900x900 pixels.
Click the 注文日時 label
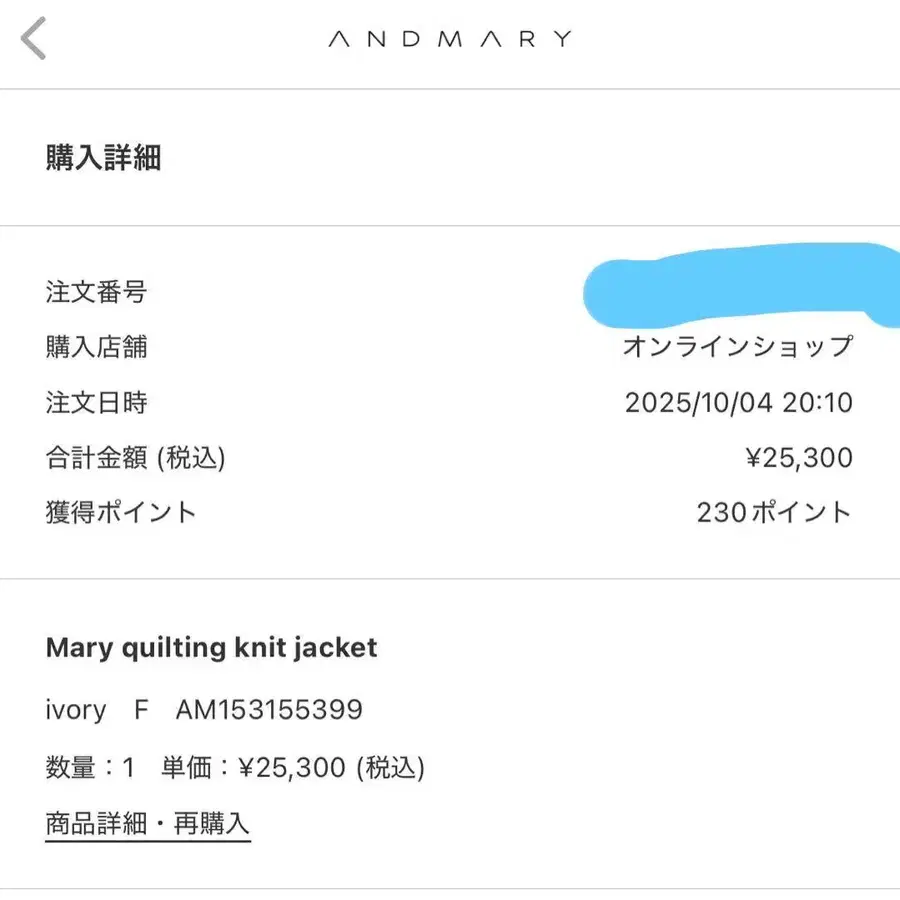(x=96, y=403)
